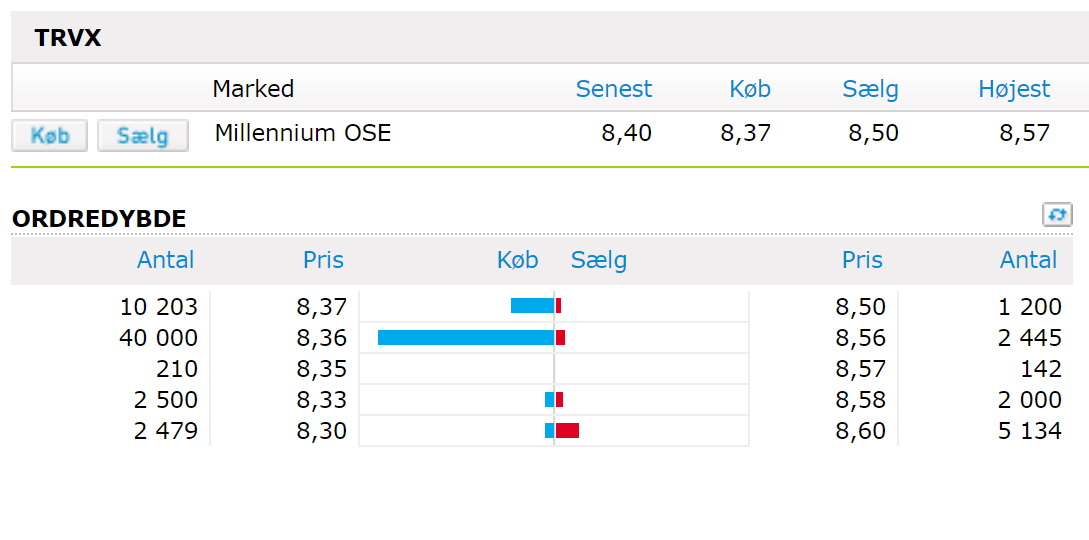Refresh the order depth with the reload icon
The height and width of the screenshot is (540, 1089).
tap(1057, 215)
